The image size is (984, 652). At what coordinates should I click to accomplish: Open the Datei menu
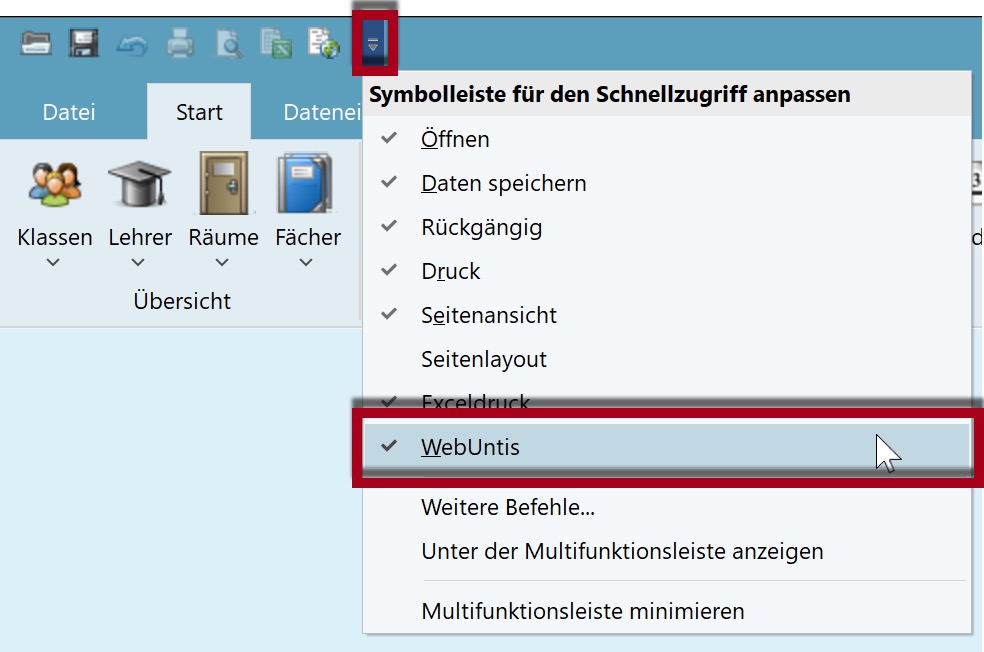point(68,112)
